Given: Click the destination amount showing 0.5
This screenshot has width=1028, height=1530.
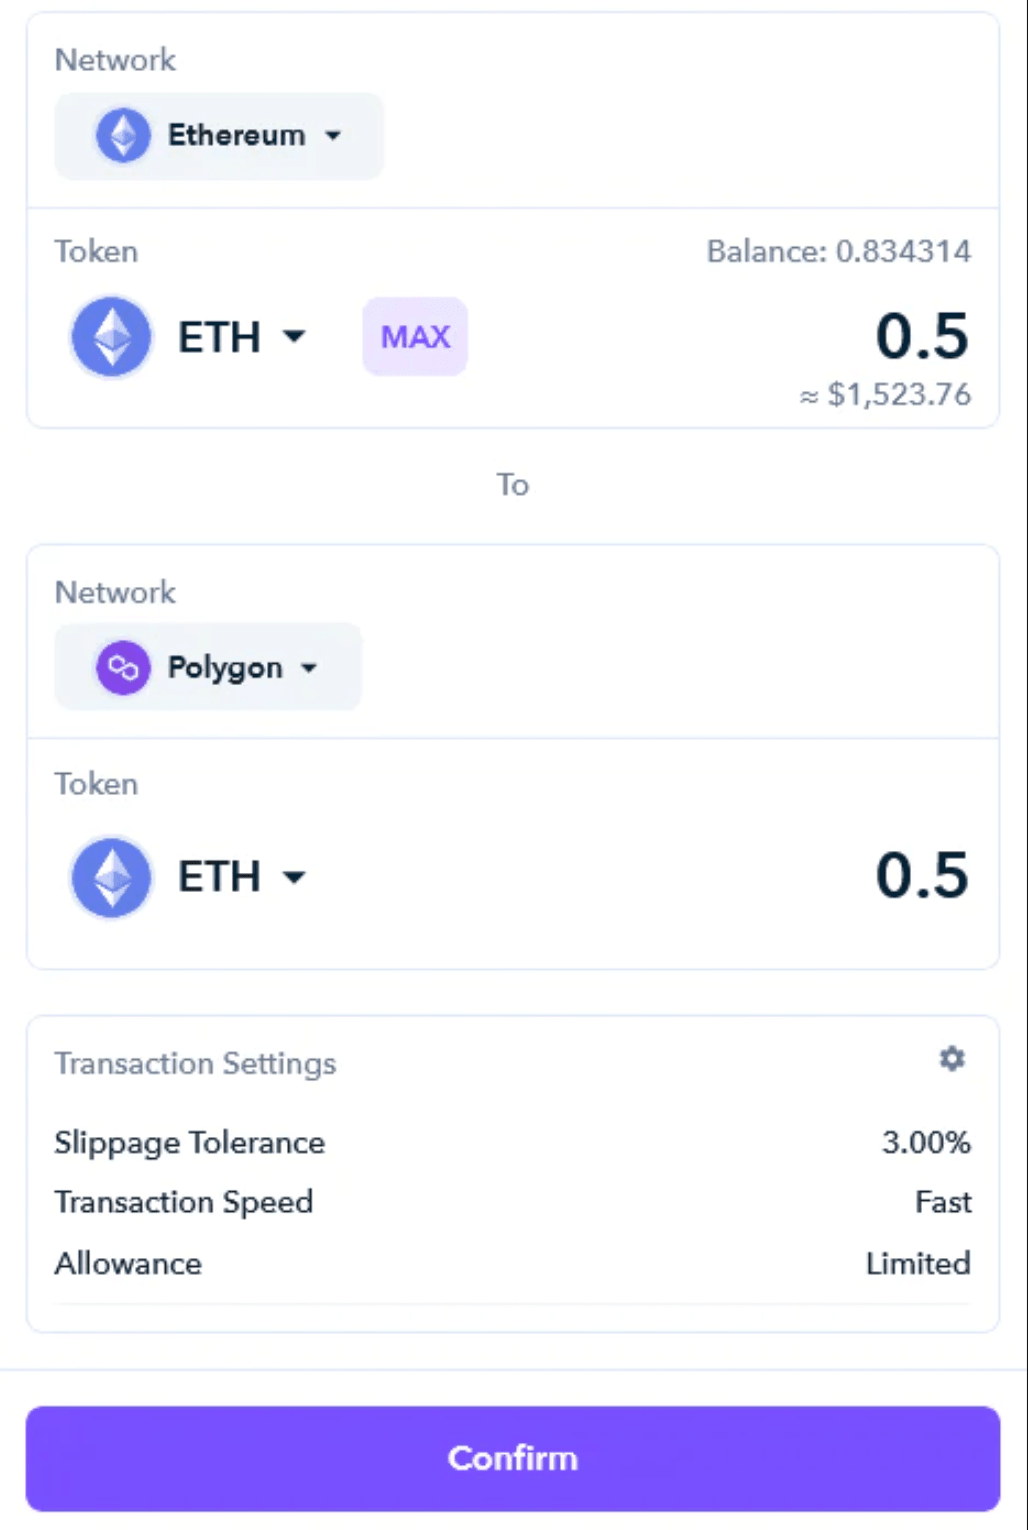Looking at the screenshot, I should (922, 875).
